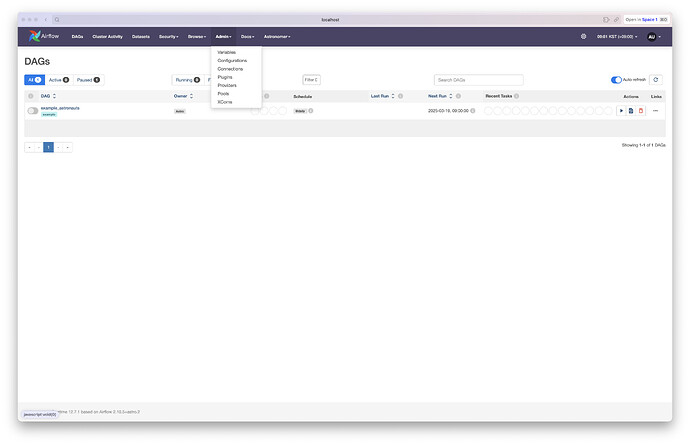Open the AU user avatar menu
The height and width of the screenshot is (444, 690).
[x=654, y=37]
